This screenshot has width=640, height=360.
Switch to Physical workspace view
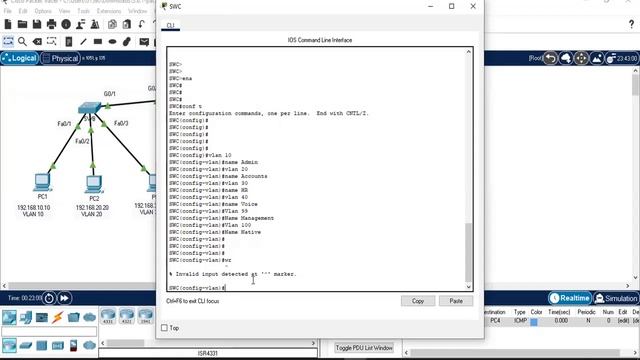pos(60,58)
